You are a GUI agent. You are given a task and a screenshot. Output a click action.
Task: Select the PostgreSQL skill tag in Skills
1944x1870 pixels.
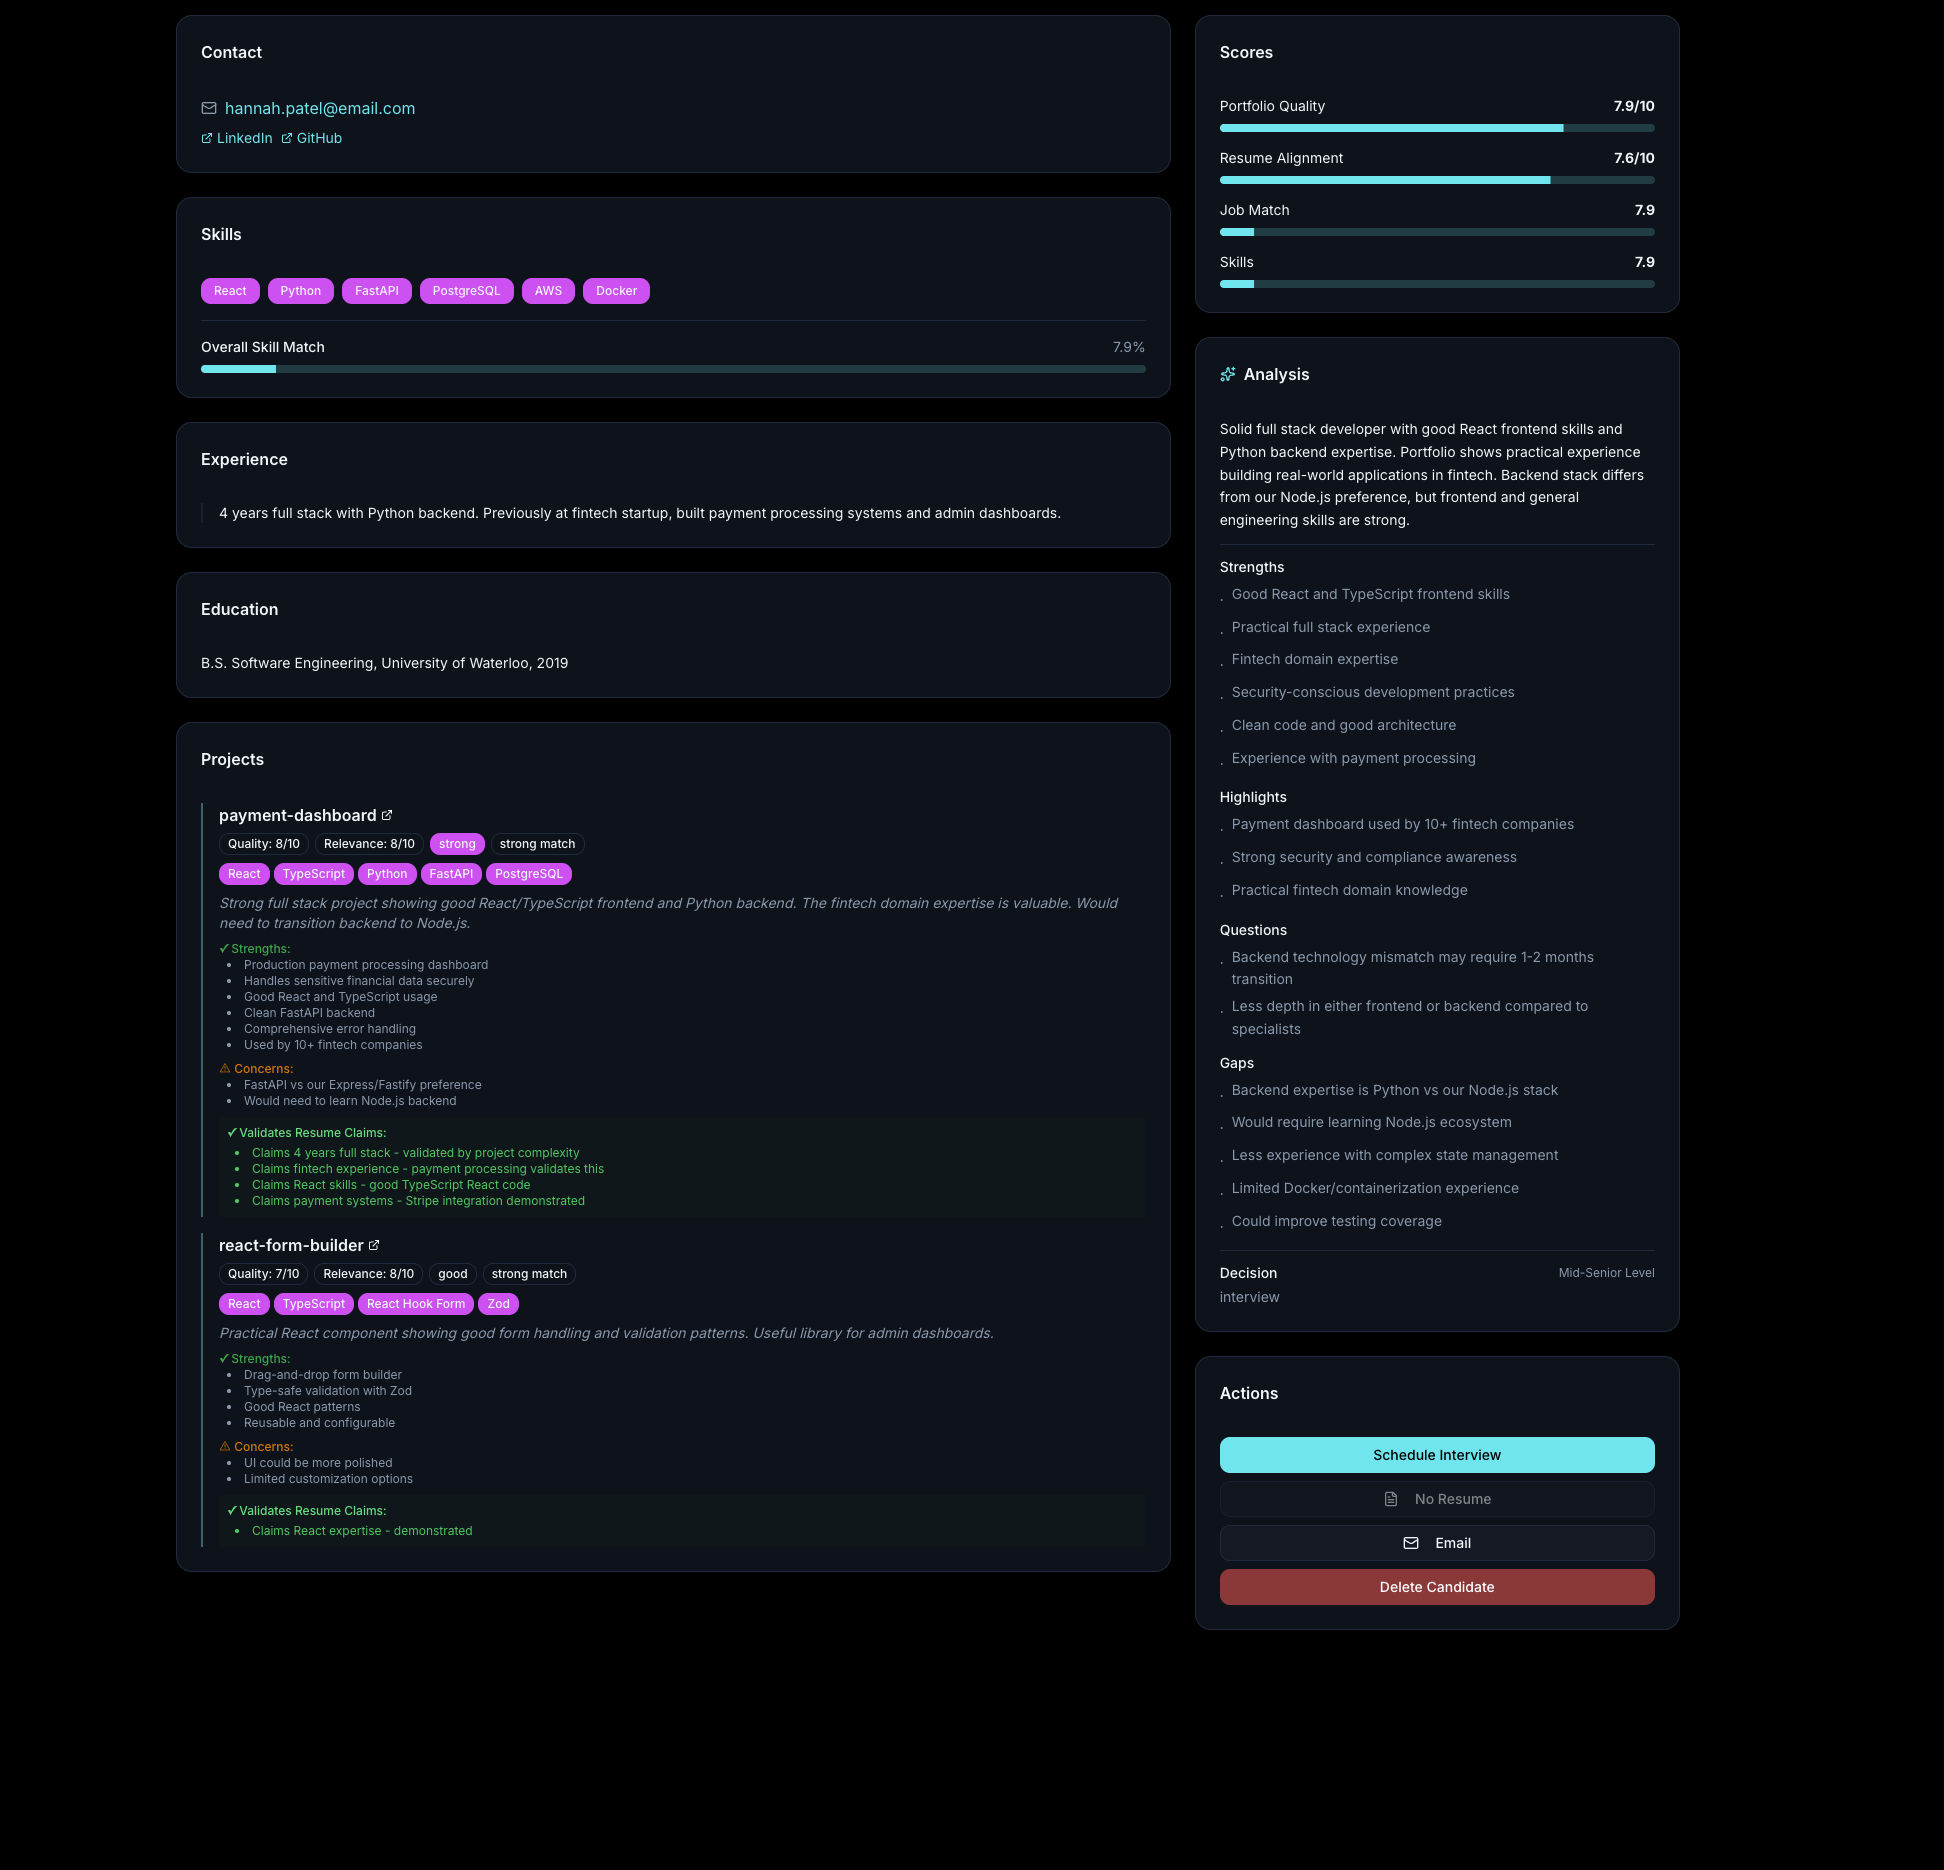click(466, 291)
